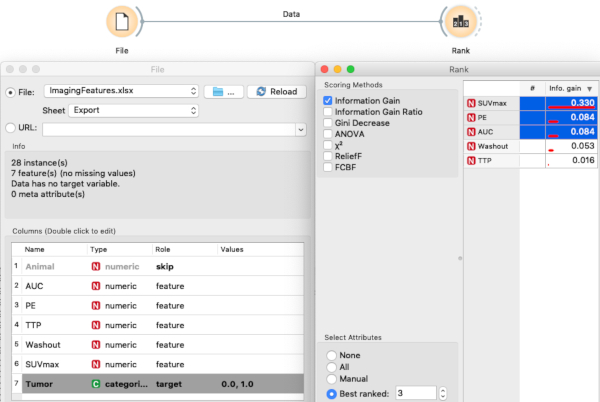Enable the Gini Decrease scoring method
This screenshot has height=402, width=600.
pos(328,123)
